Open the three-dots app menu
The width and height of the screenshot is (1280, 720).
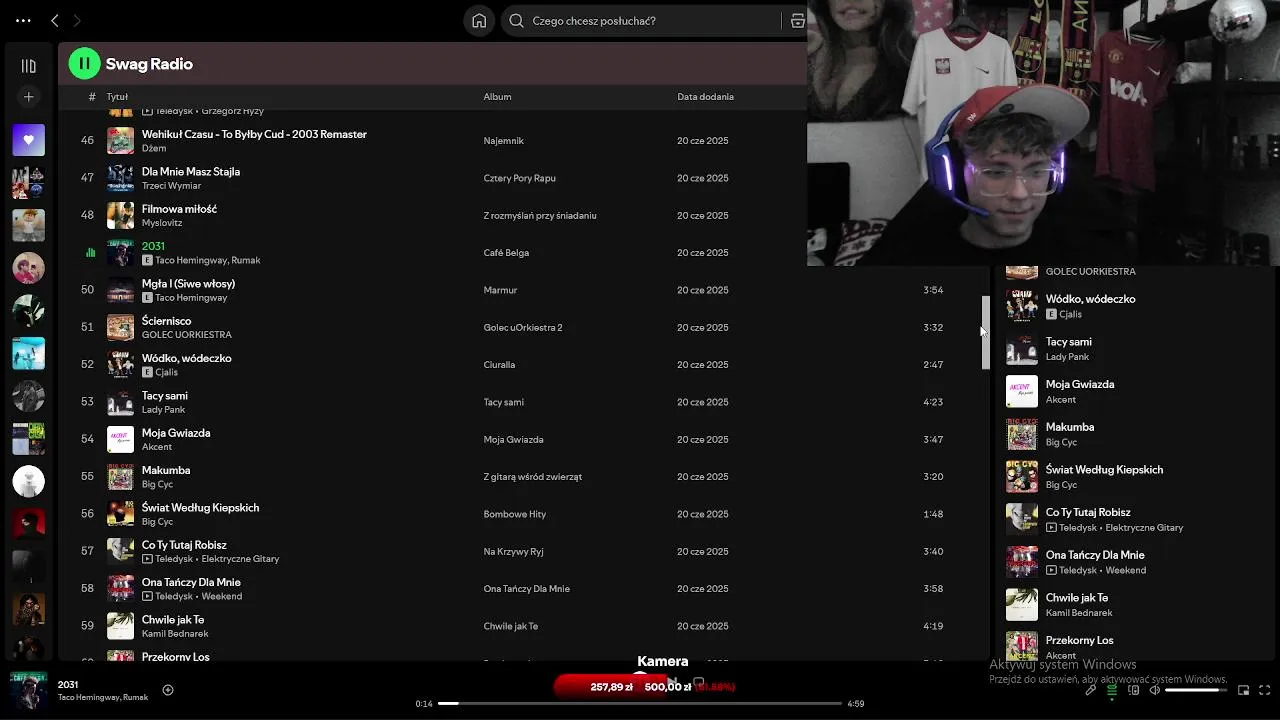pos(23,20)
